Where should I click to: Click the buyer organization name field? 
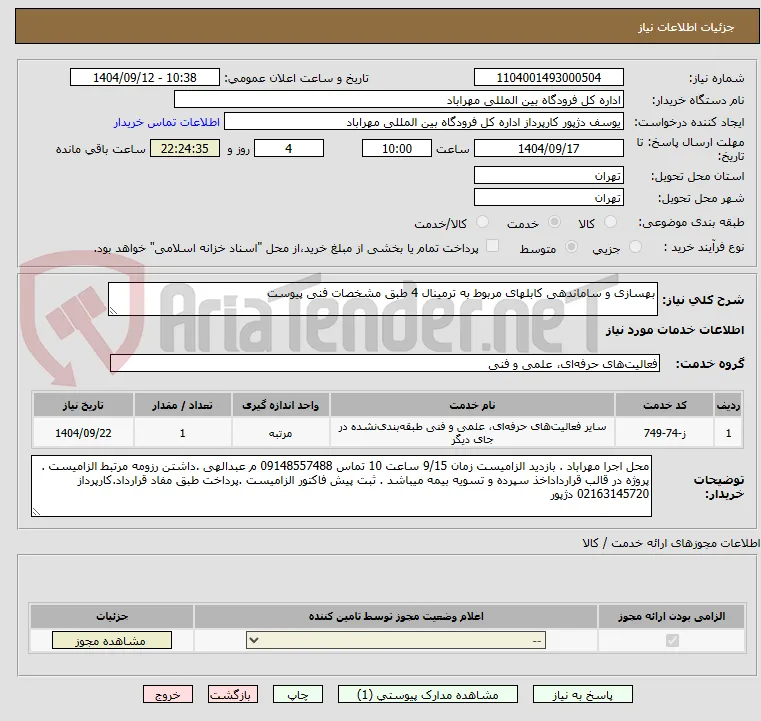pos(398,100)
